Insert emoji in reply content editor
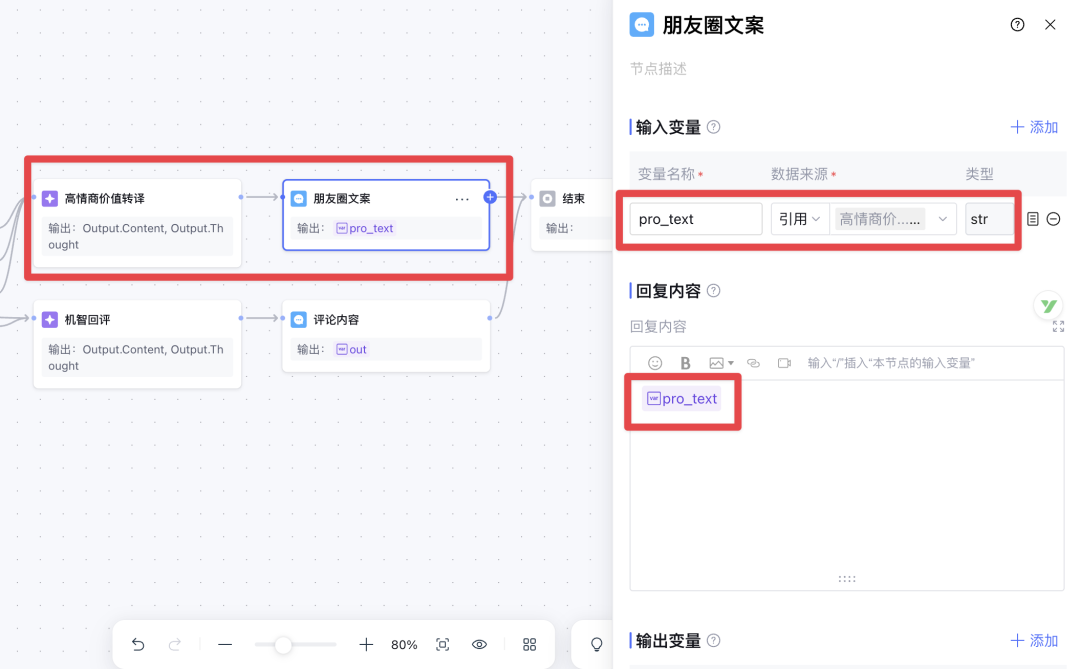The height and width of the screenshot is (669, 1080). click(655, 363)
